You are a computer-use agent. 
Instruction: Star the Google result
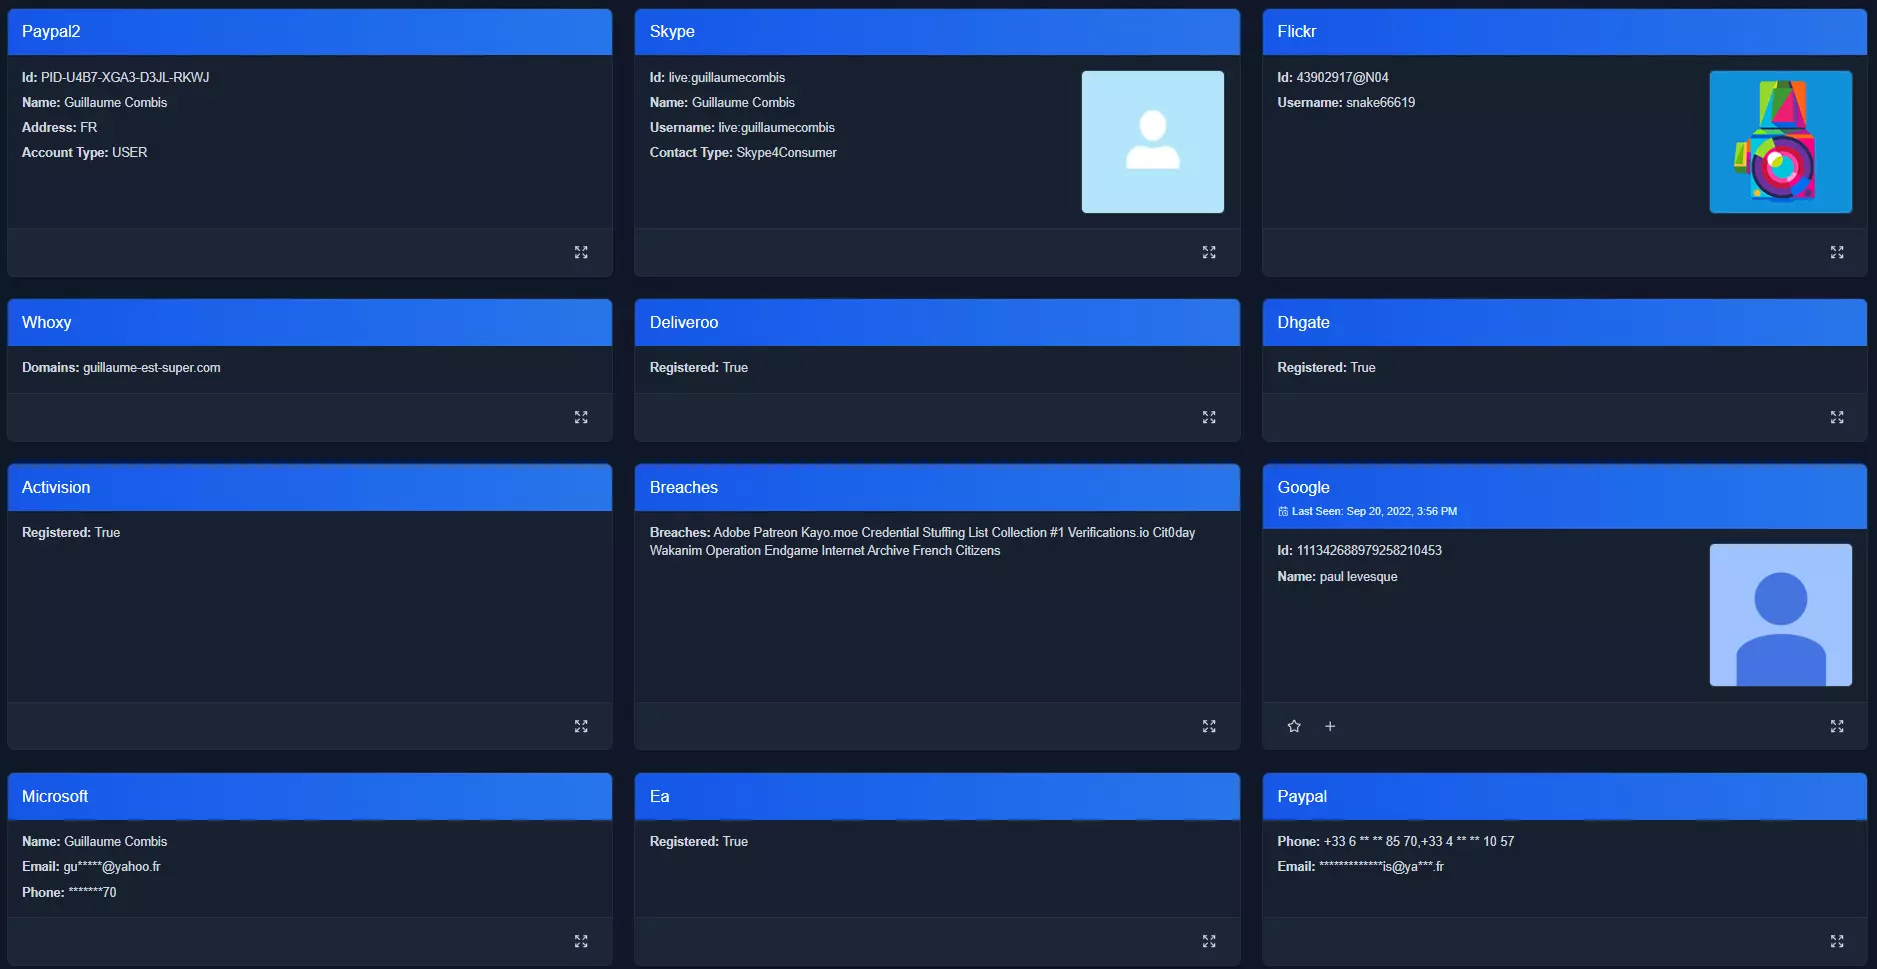click(1294, 726)
